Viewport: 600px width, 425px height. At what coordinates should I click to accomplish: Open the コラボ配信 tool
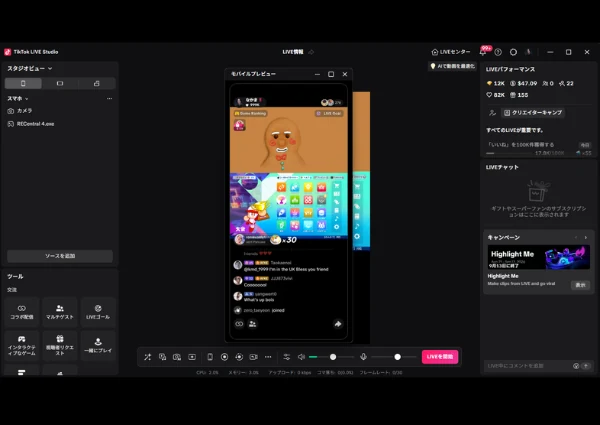pyautogui.click(x=22, y=312)
